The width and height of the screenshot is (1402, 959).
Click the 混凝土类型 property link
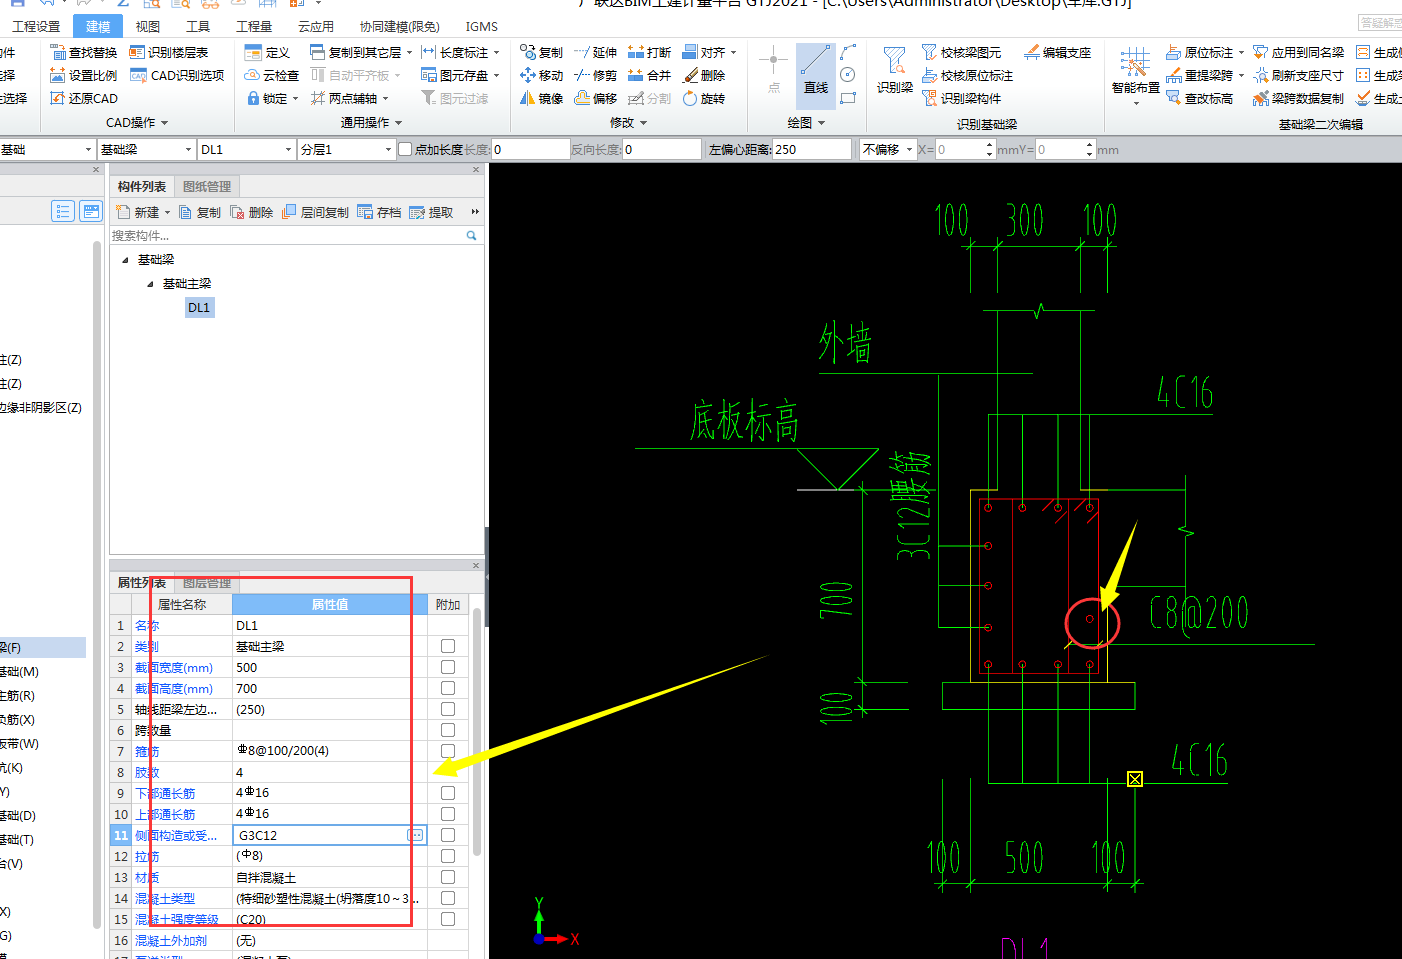click(165, 898)
